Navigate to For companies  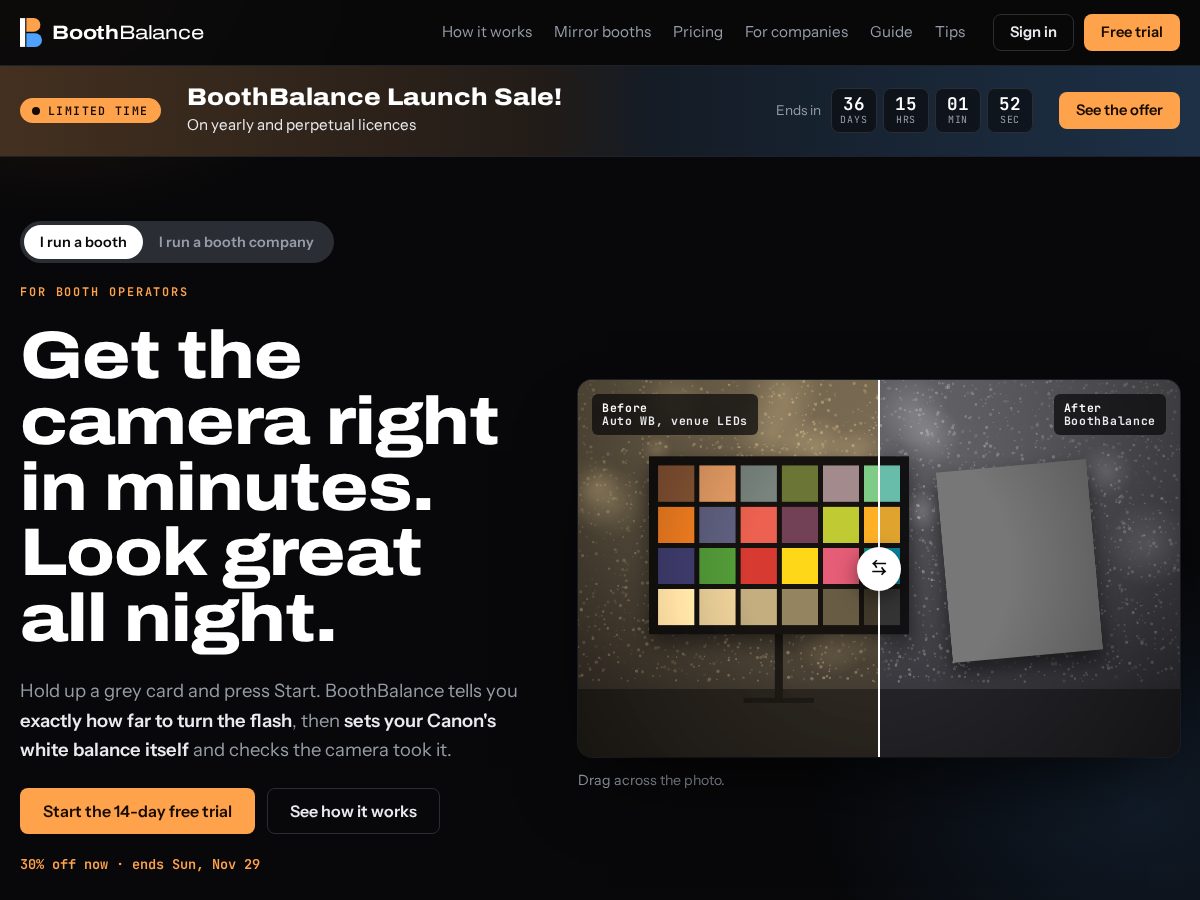[796, 32]
